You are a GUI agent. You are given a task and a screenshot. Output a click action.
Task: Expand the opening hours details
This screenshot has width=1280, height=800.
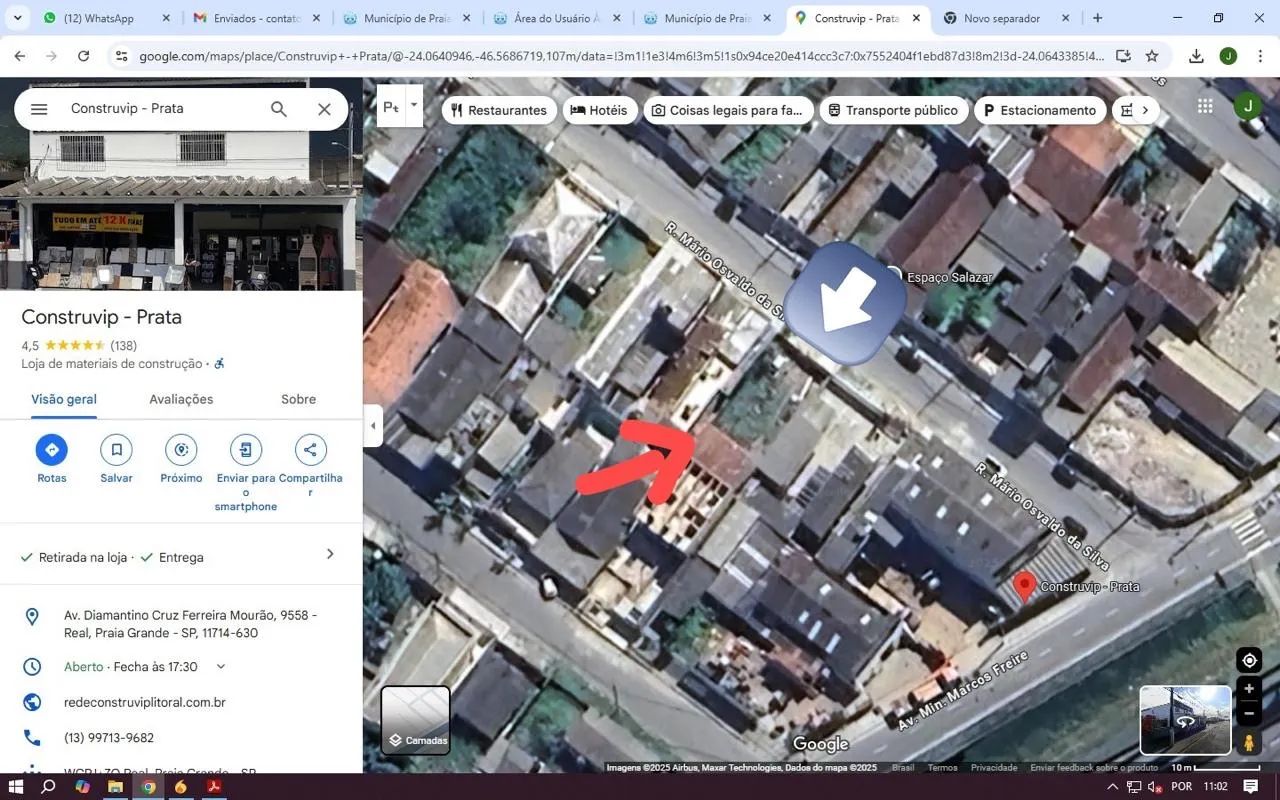click(221, 667)
